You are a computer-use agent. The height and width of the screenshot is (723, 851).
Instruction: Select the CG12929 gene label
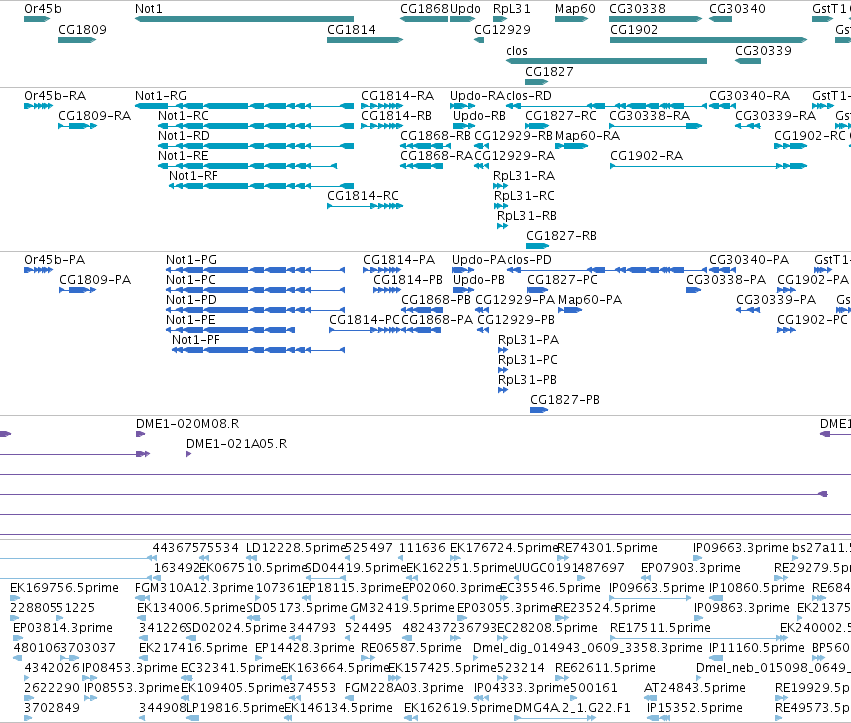(503, 30)
